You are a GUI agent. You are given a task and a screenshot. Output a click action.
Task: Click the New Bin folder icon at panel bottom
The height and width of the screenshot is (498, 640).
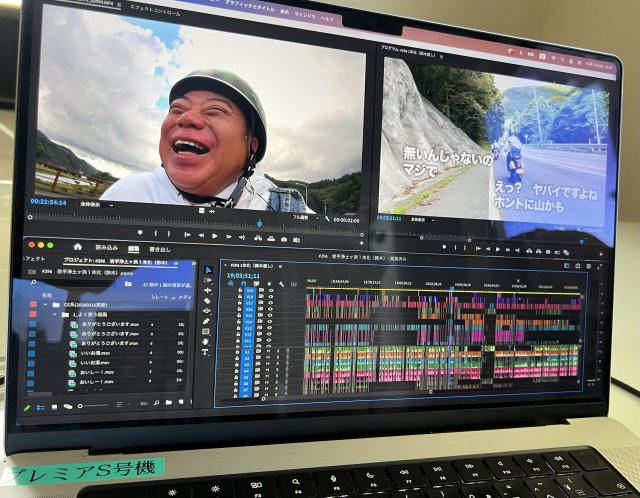(169, 402)
